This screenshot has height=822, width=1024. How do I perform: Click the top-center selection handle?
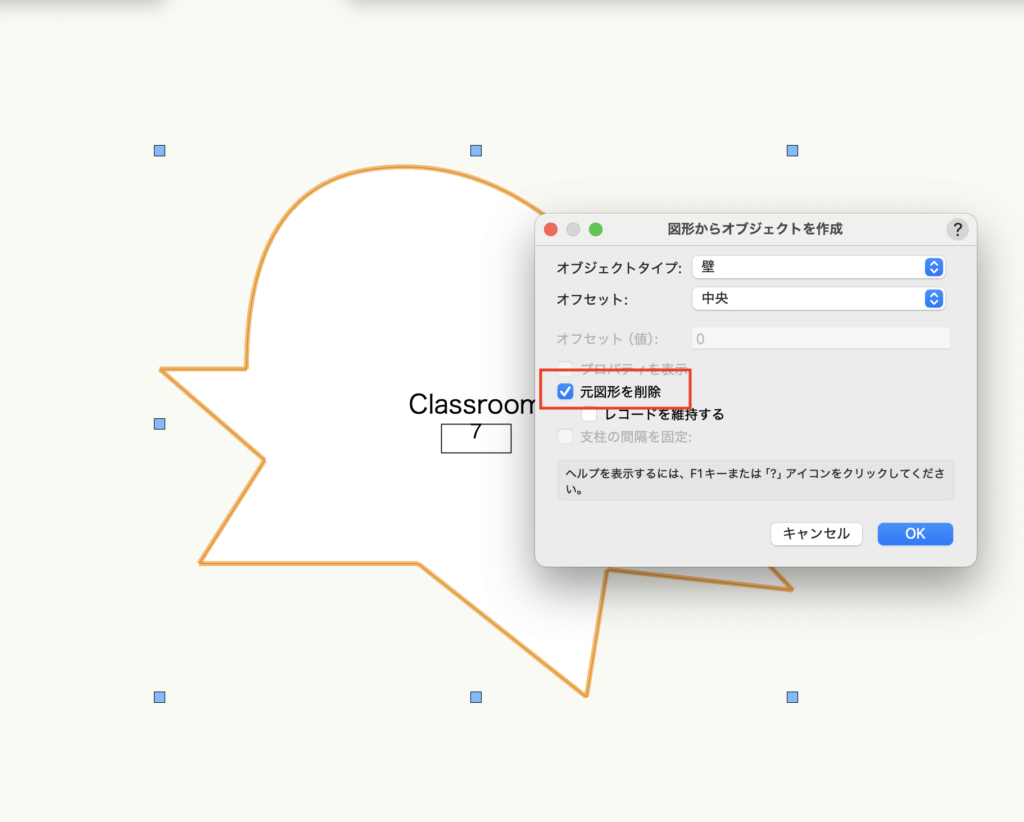click(476, 151)
